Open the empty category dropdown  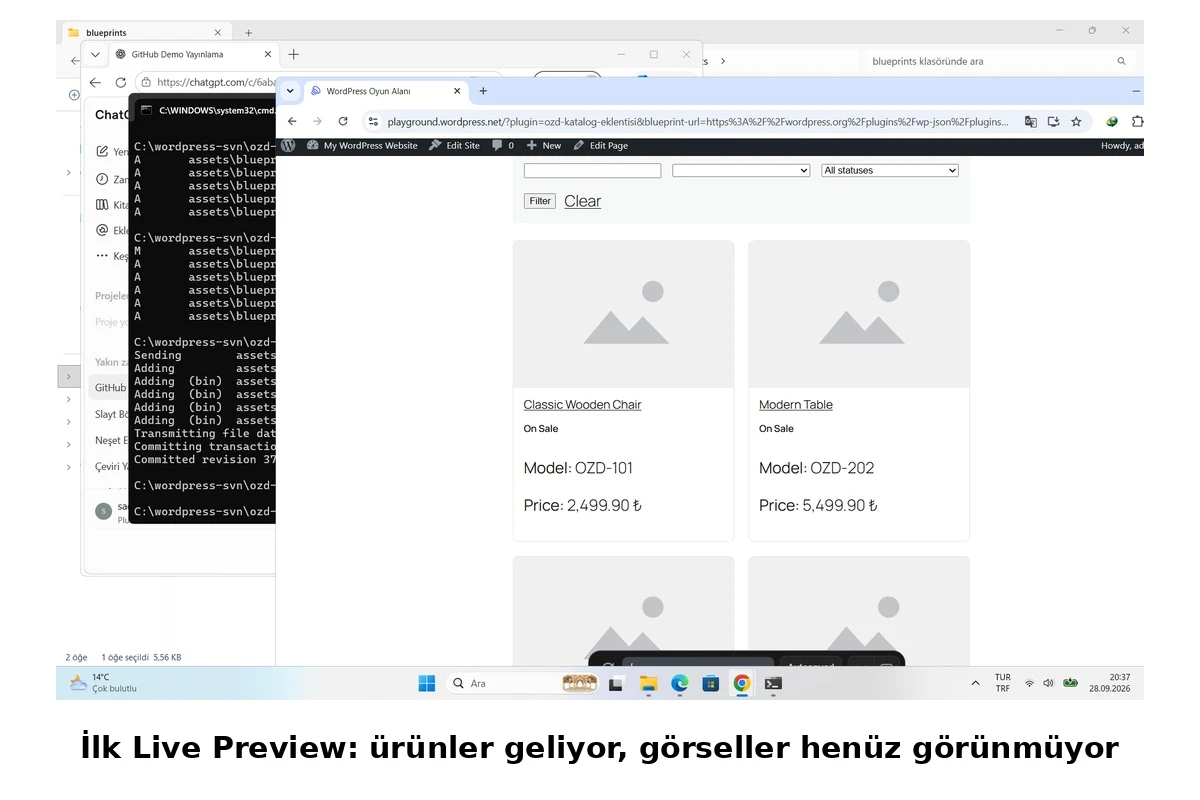click(x=741, y=171)
